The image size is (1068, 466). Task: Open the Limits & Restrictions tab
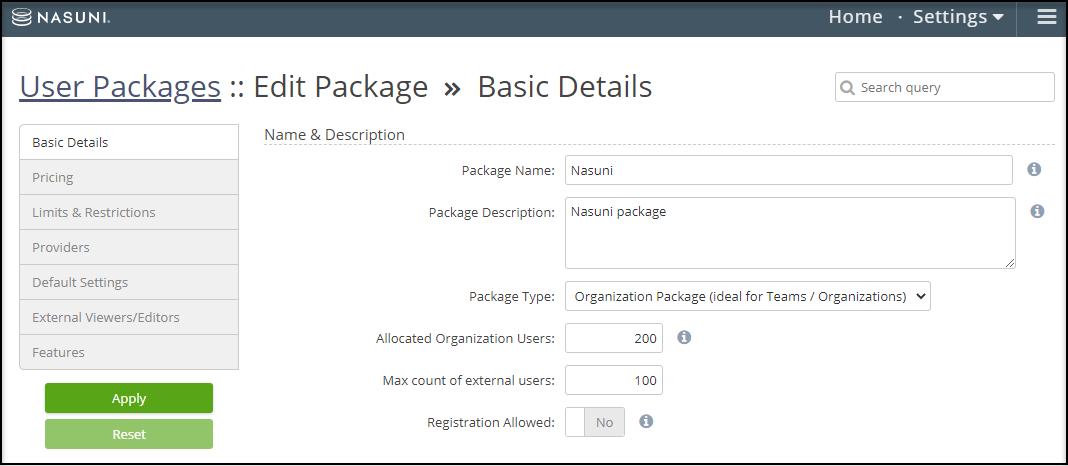(129, 212)
